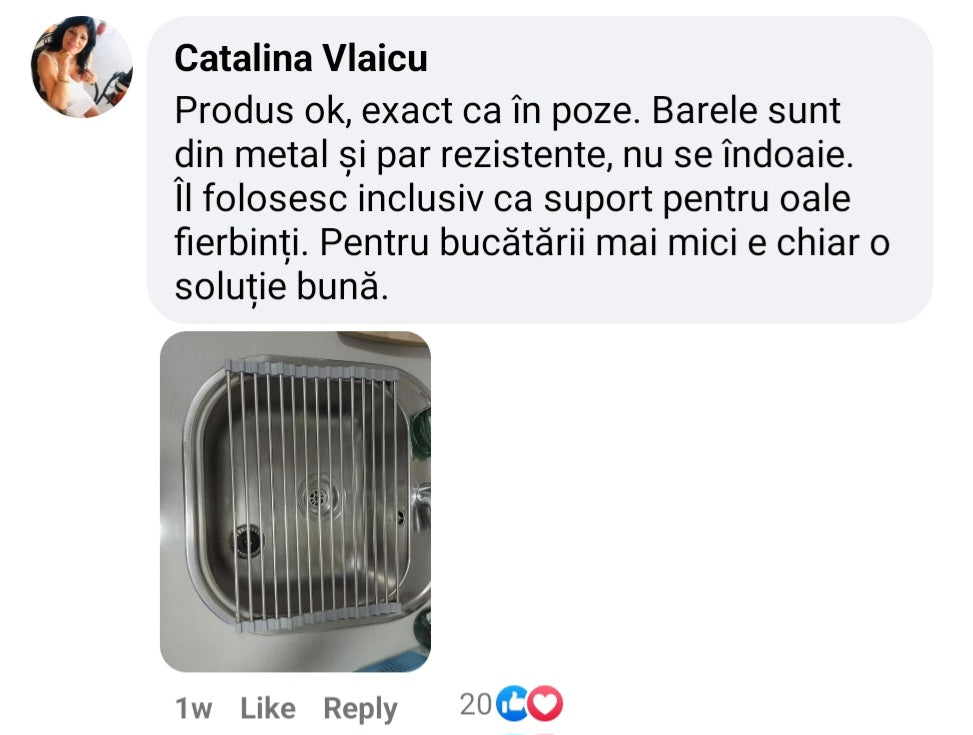Click the red heart reaction icon
973x735 pixels.
[x=545, y=703]
